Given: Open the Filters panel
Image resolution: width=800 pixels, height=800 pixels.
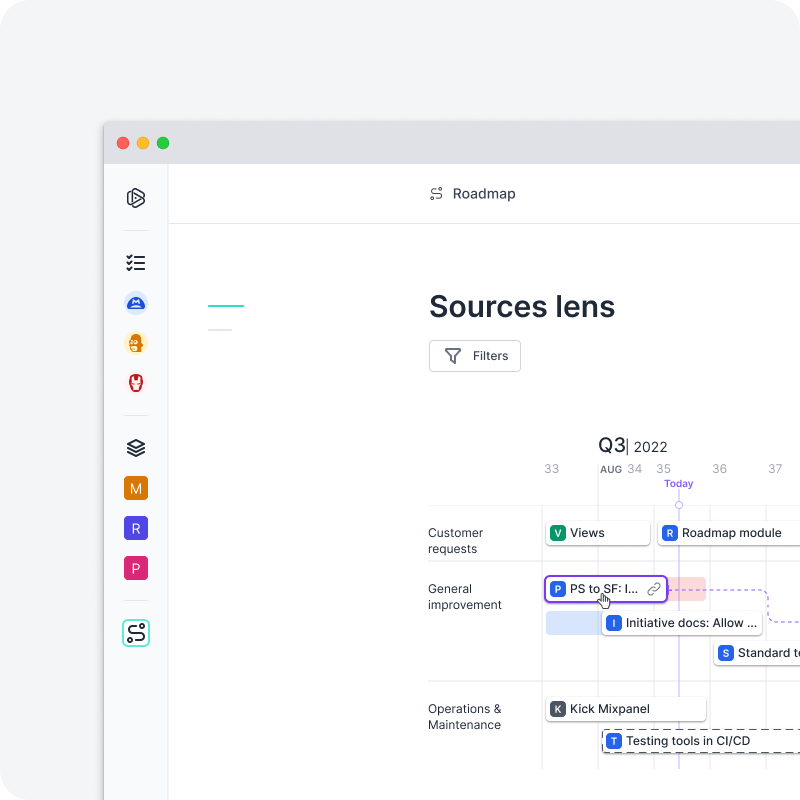Looking at the screenshot, I should (474, 355).
